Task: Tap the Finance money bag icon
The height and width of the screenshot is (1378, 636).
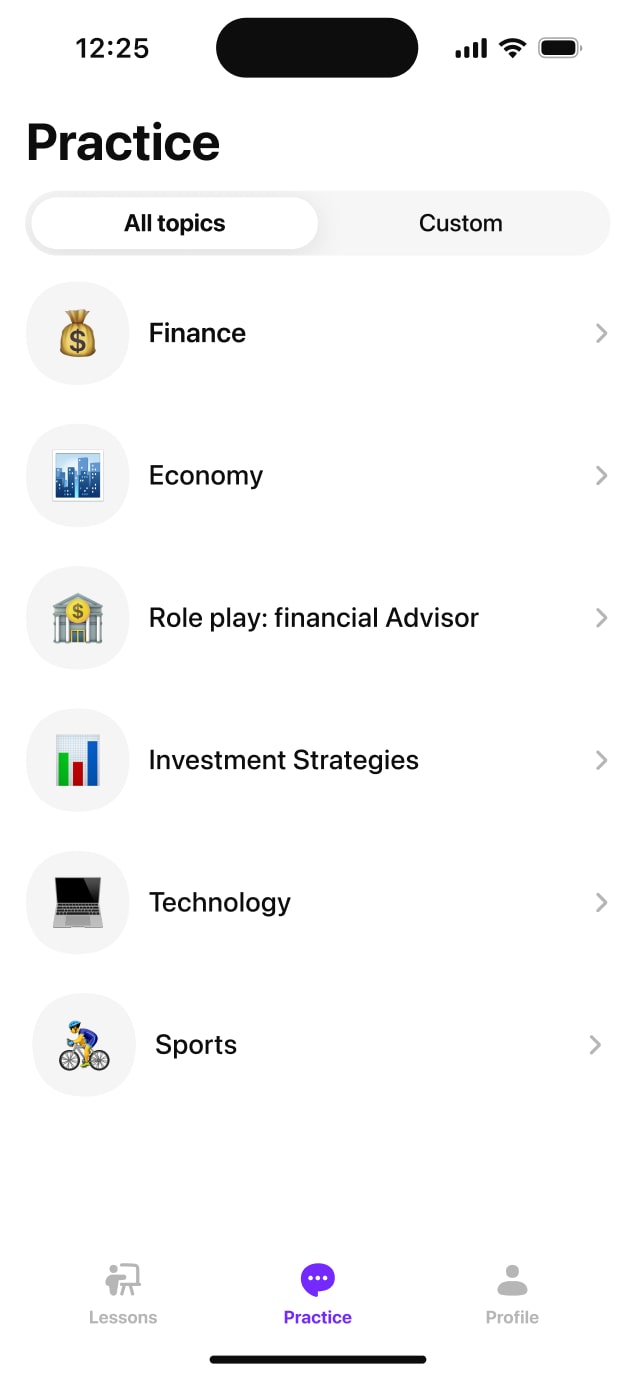Action: [x=77, y=333]
